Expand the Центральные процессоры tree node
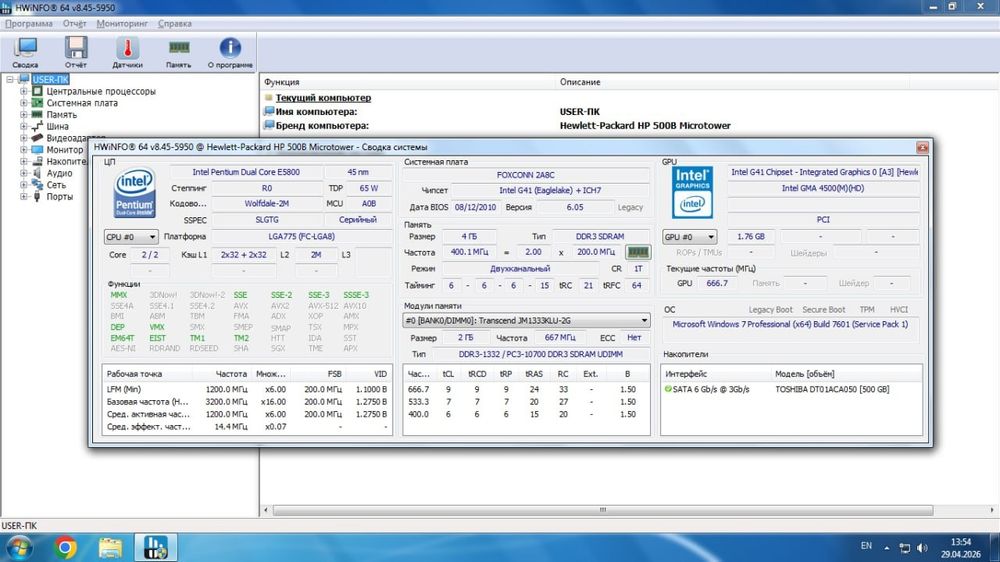 24,91
